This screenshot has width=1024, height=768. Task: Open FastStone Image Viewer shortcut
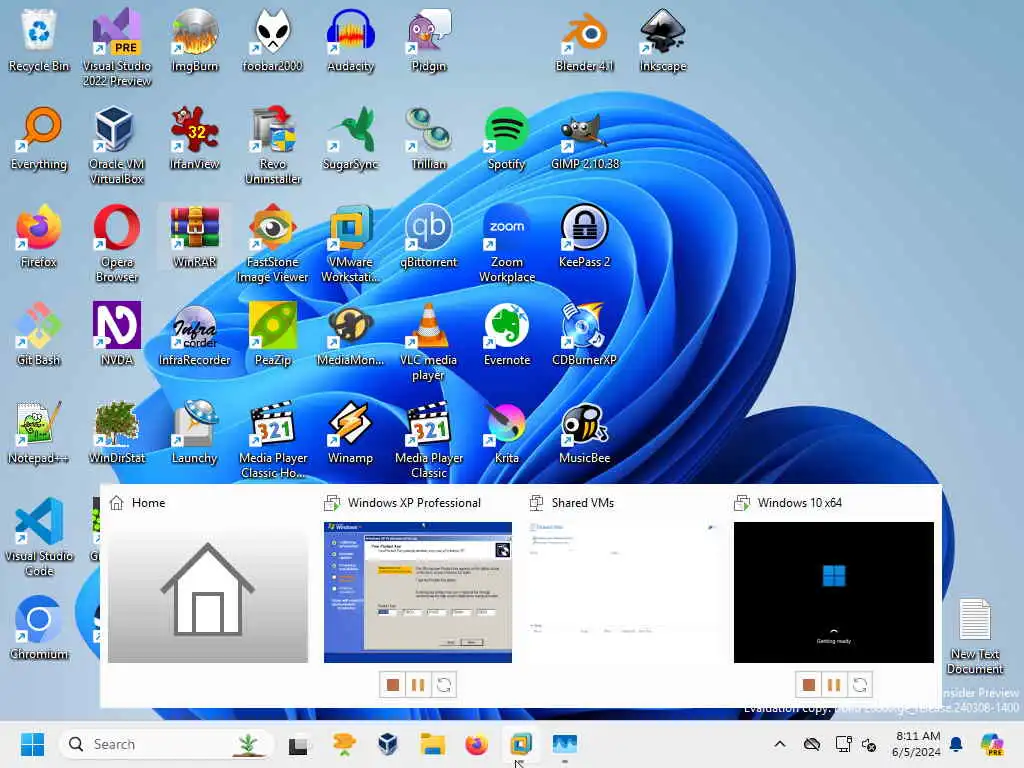pos(272,243)
